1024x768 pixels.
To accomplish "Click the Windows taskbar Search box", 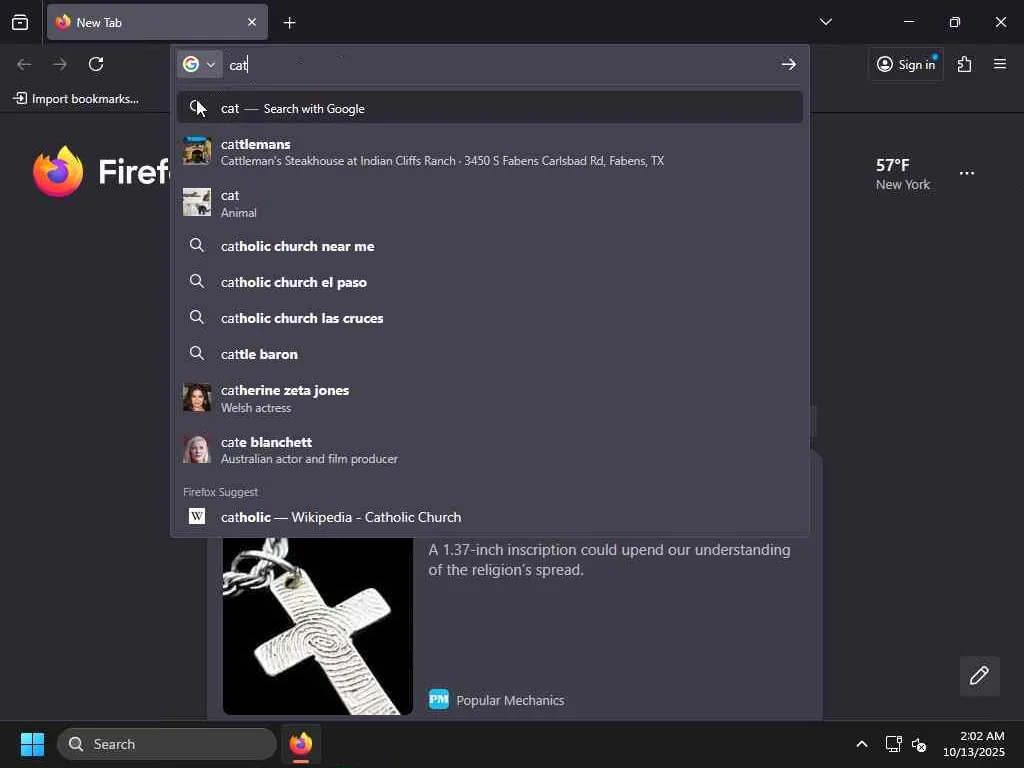I will 167,744.
